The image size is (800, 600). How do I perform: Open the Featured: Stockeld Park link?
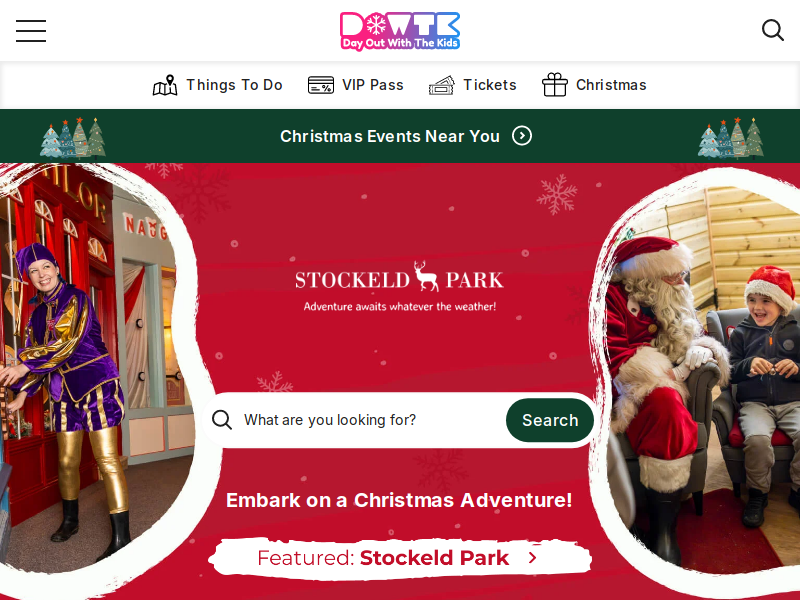pyautogui.click(x=400, y=558)
